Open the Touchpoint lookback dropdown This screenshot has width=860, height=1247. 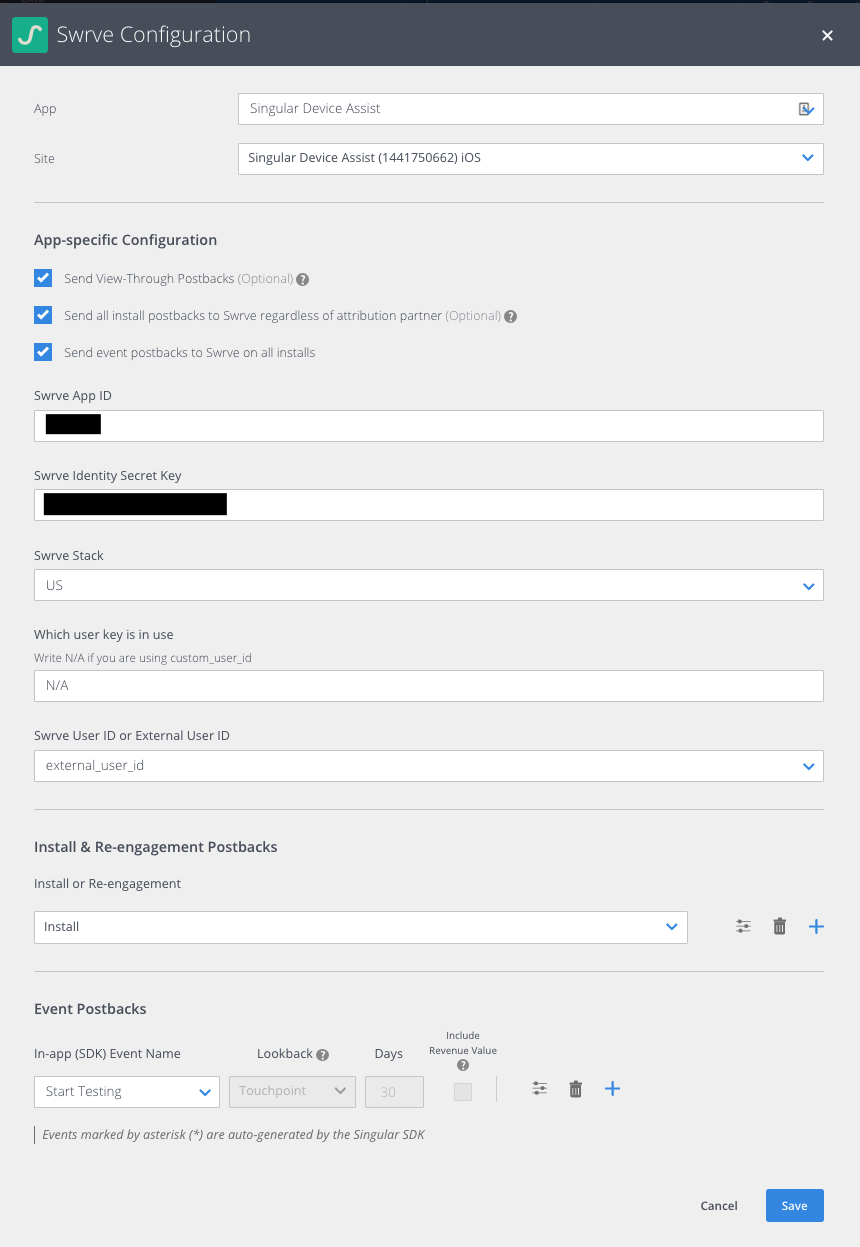(292, 1092)
